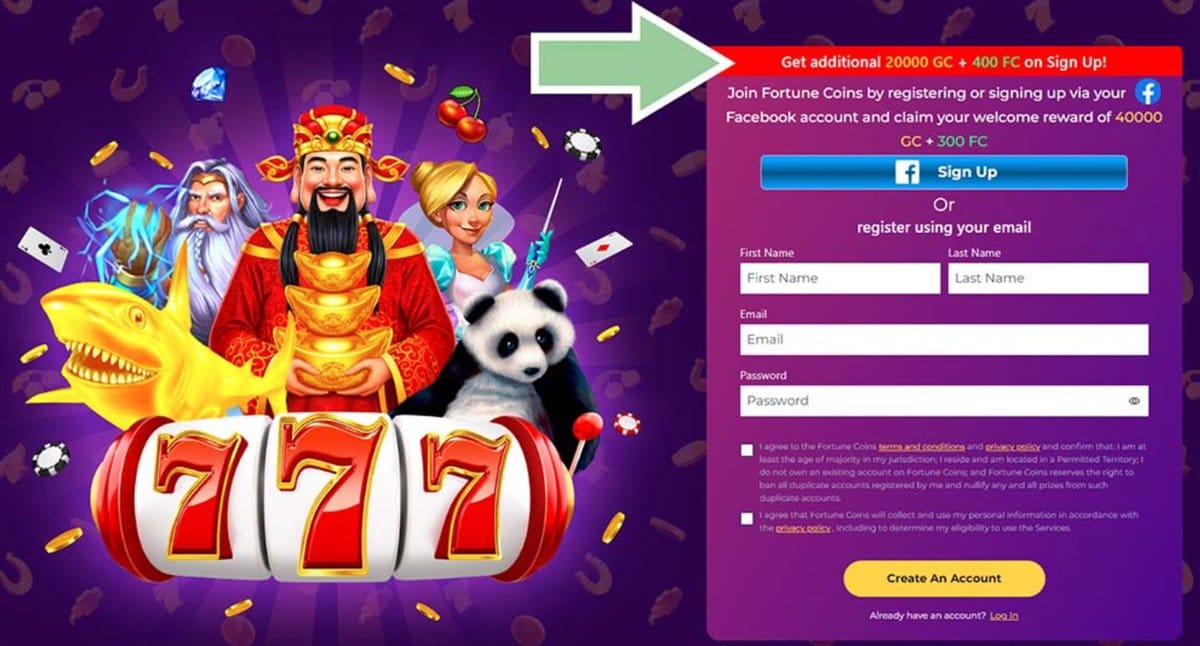Open privacy policy link in second agreement

point(804,528)
